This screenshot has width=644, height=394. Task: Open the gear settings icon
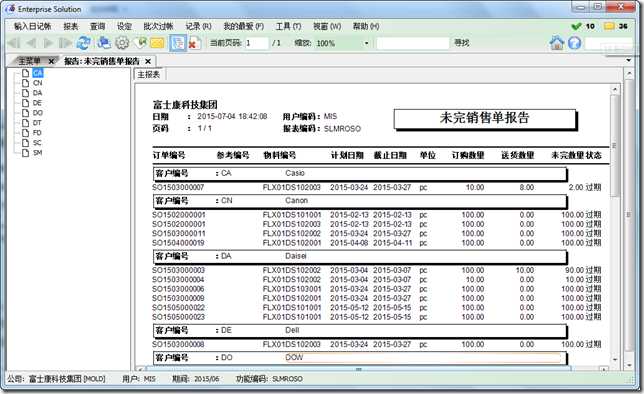pos(122,43)
